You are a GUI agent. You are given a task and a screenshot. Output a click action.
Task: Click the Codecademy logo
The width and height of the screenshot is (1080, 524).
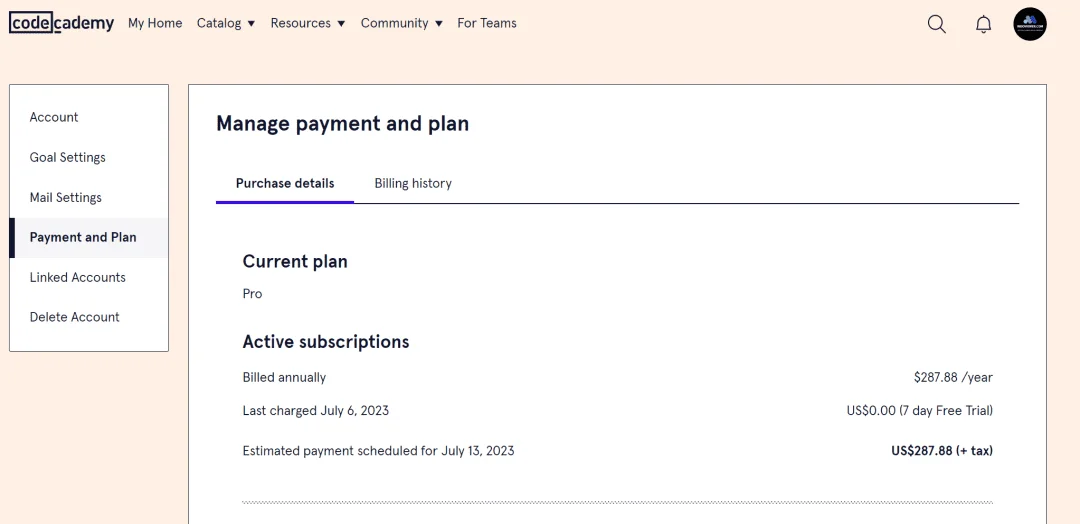pyautogui.click(x=61, y=23)
